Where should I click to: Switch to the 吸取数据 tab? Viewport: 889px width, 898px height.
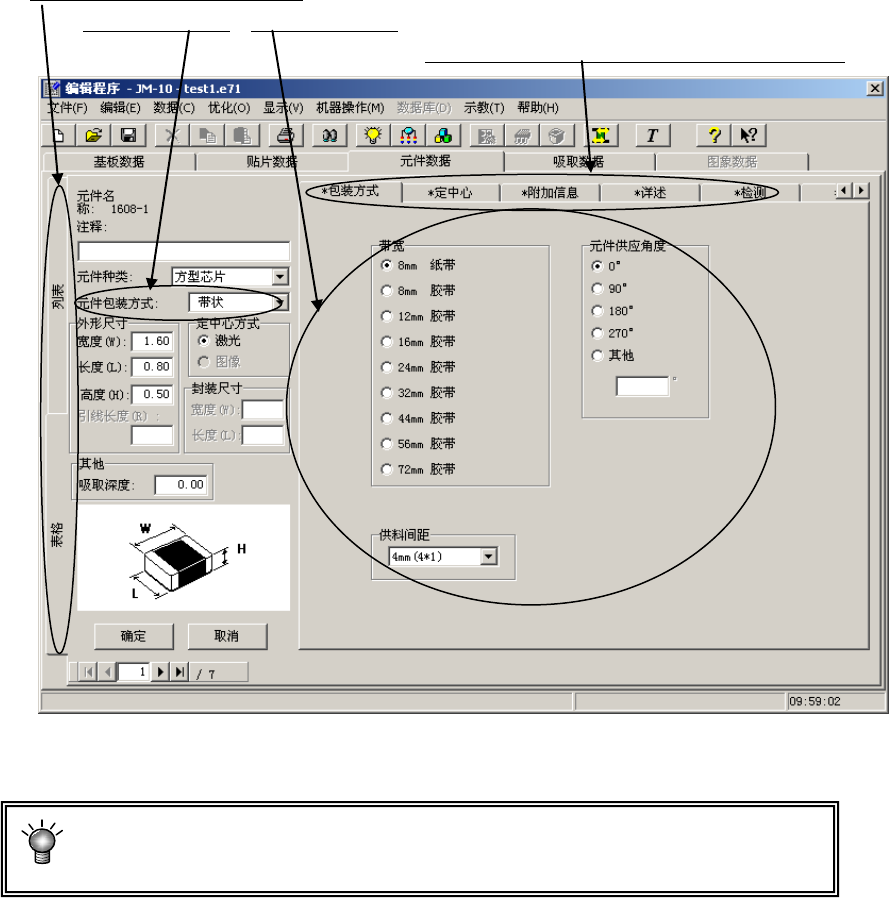click(579, 162)
